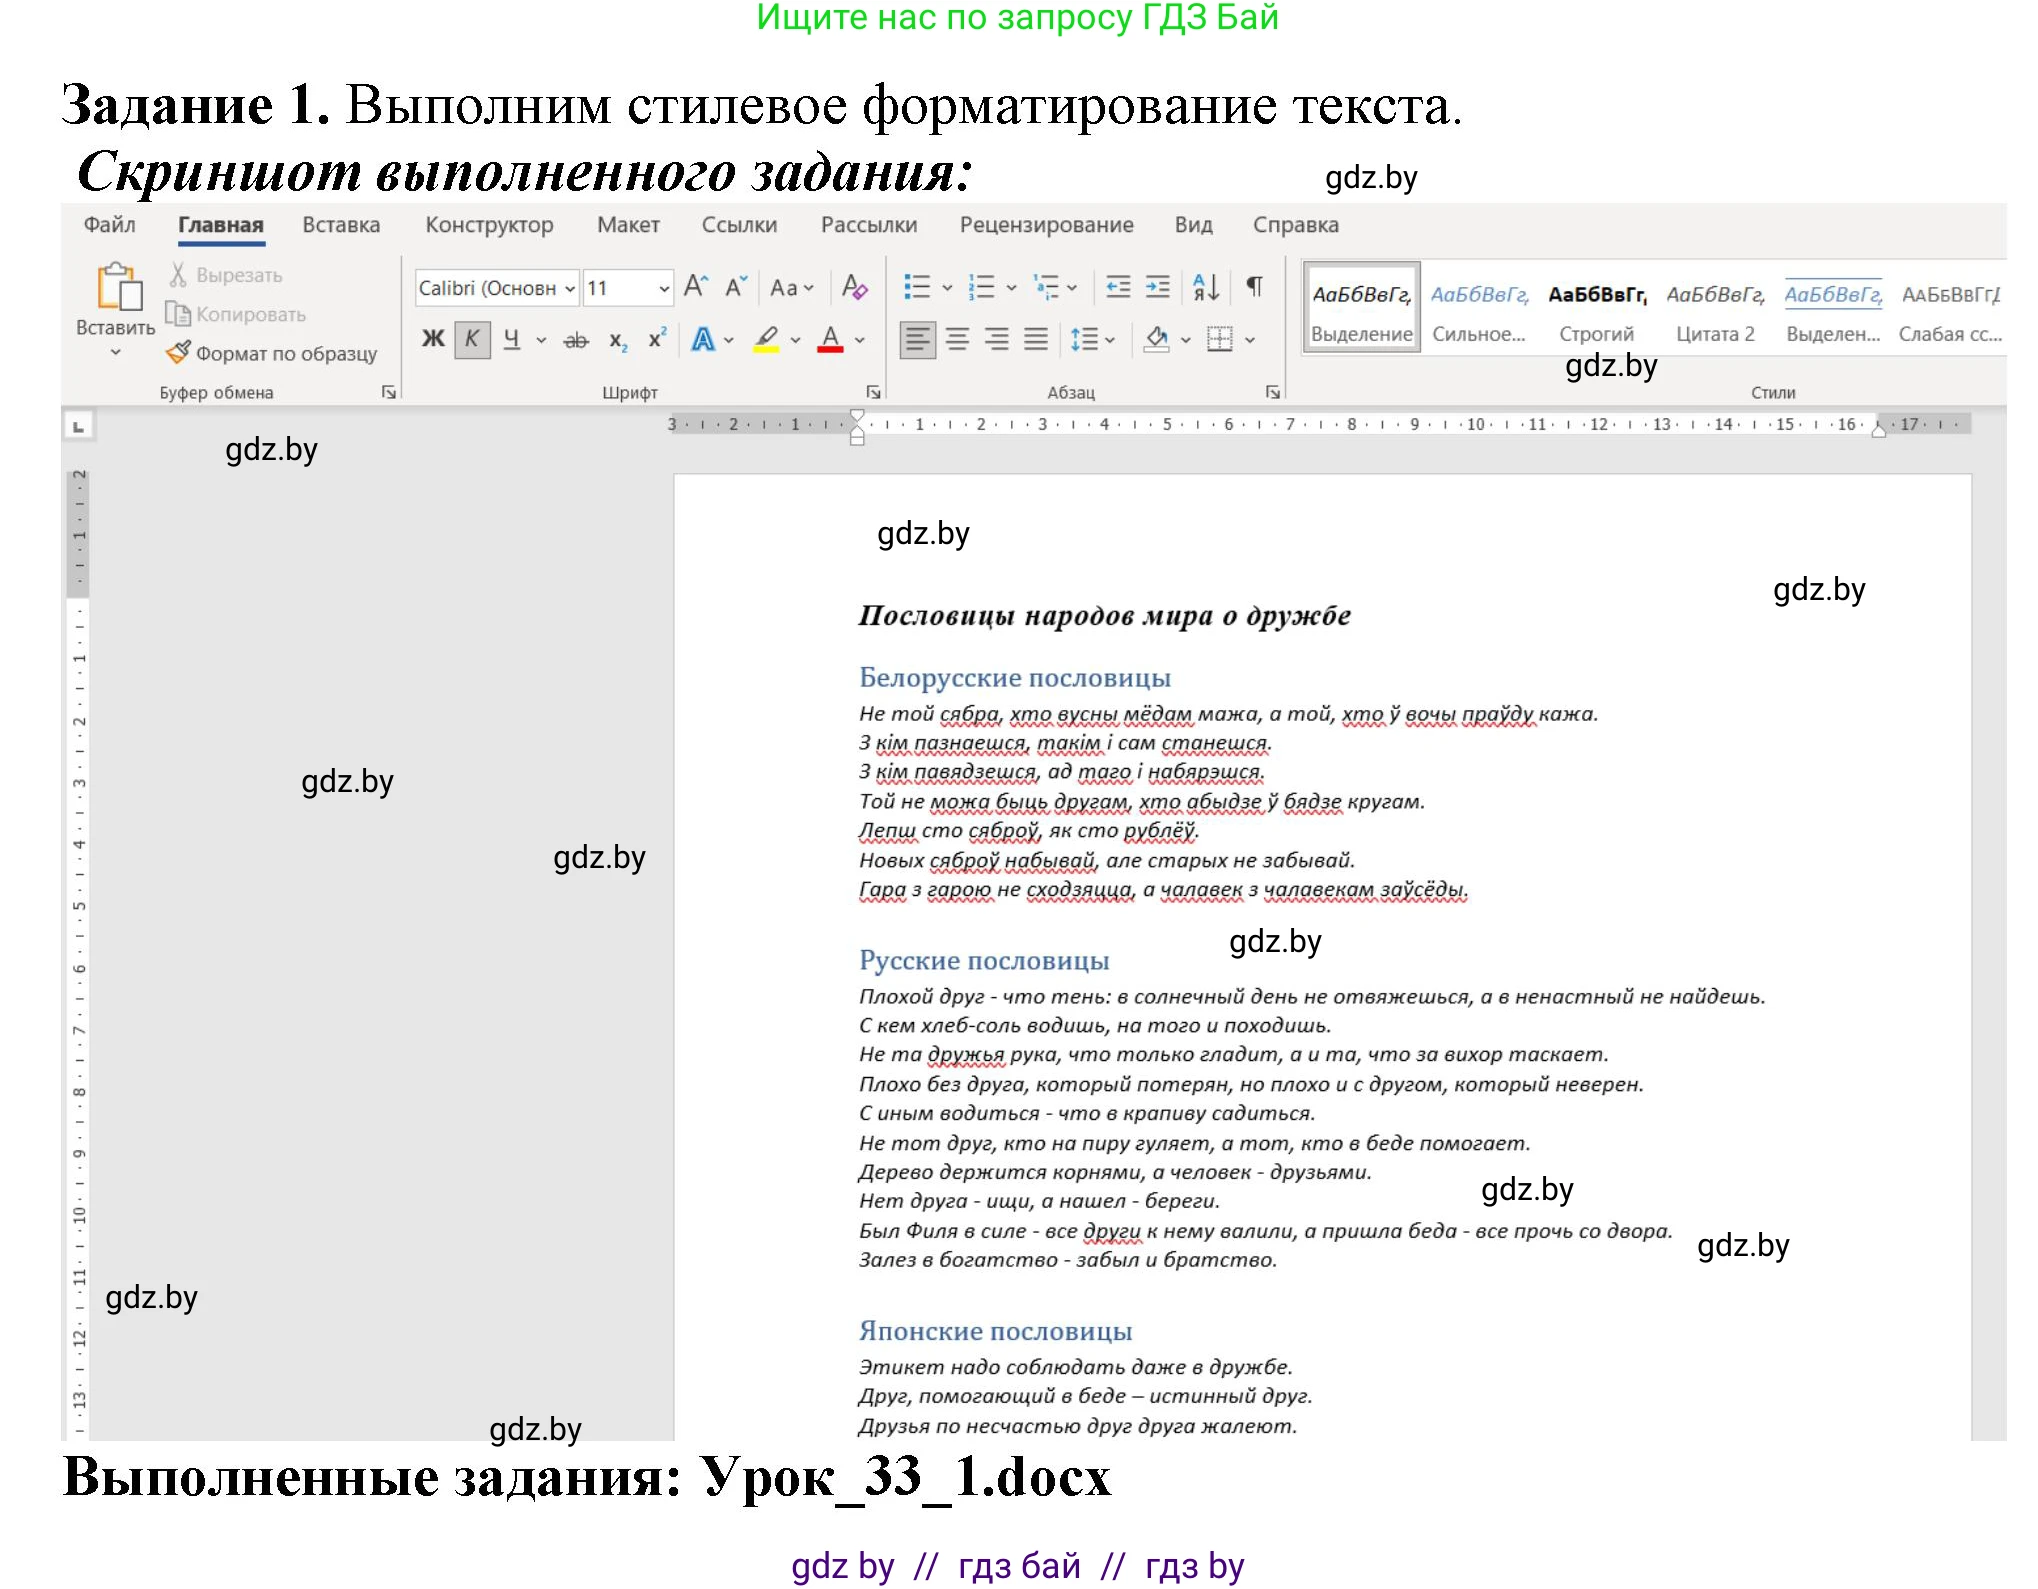Click the Вырезать scissors icon
2038x1589 pixels.
coord(179,274)
